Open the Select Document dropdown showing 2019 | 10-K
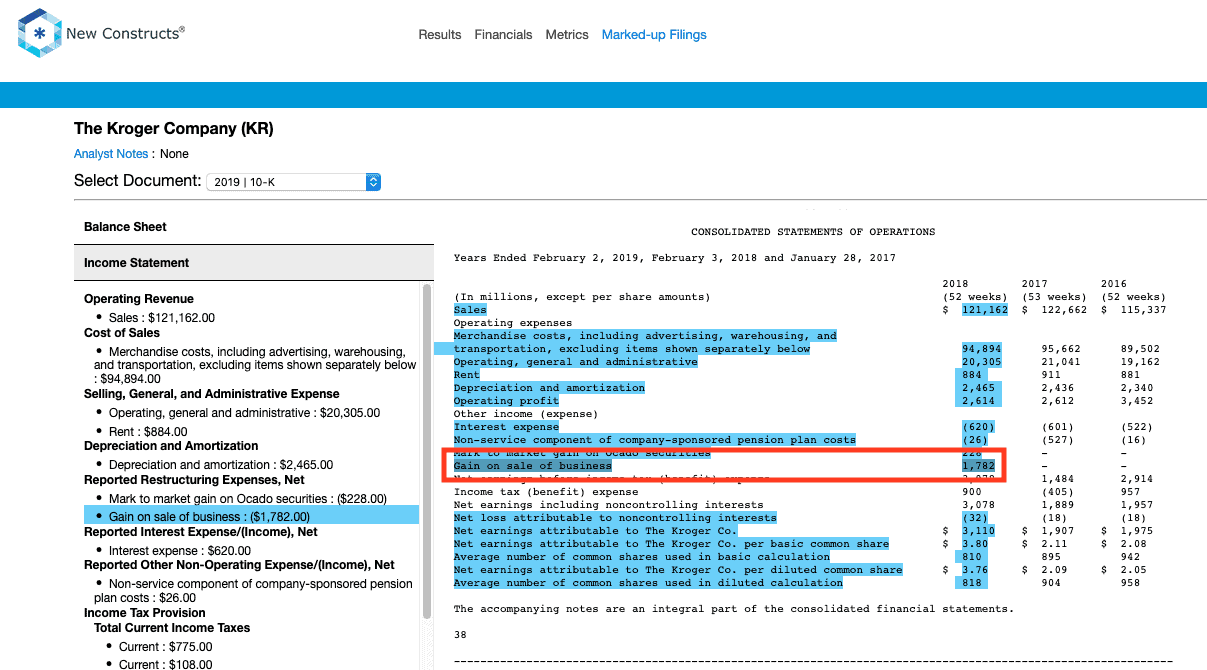The image size is (1207, 670). (293, 182)
